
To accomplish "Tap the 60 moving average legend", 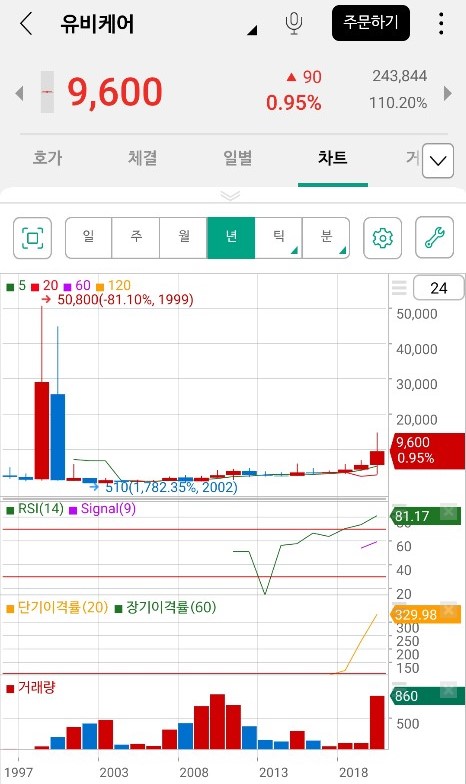I will pyautogui.click(x=77, y=286).
